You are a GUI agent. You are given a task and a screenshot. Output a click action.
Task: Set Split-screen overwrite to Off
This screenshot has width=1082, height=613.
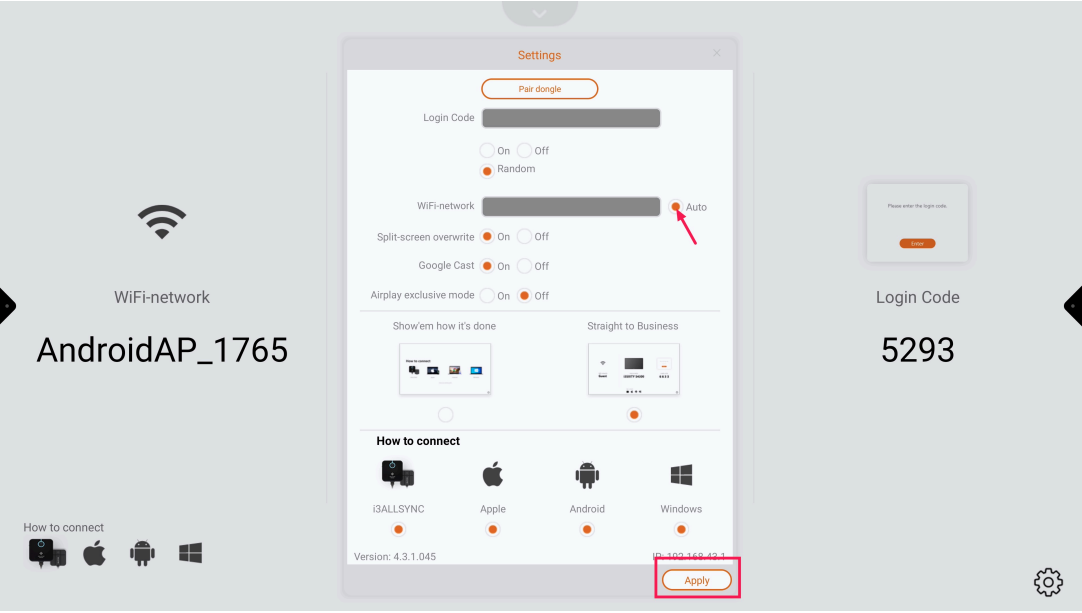point(524,236)
